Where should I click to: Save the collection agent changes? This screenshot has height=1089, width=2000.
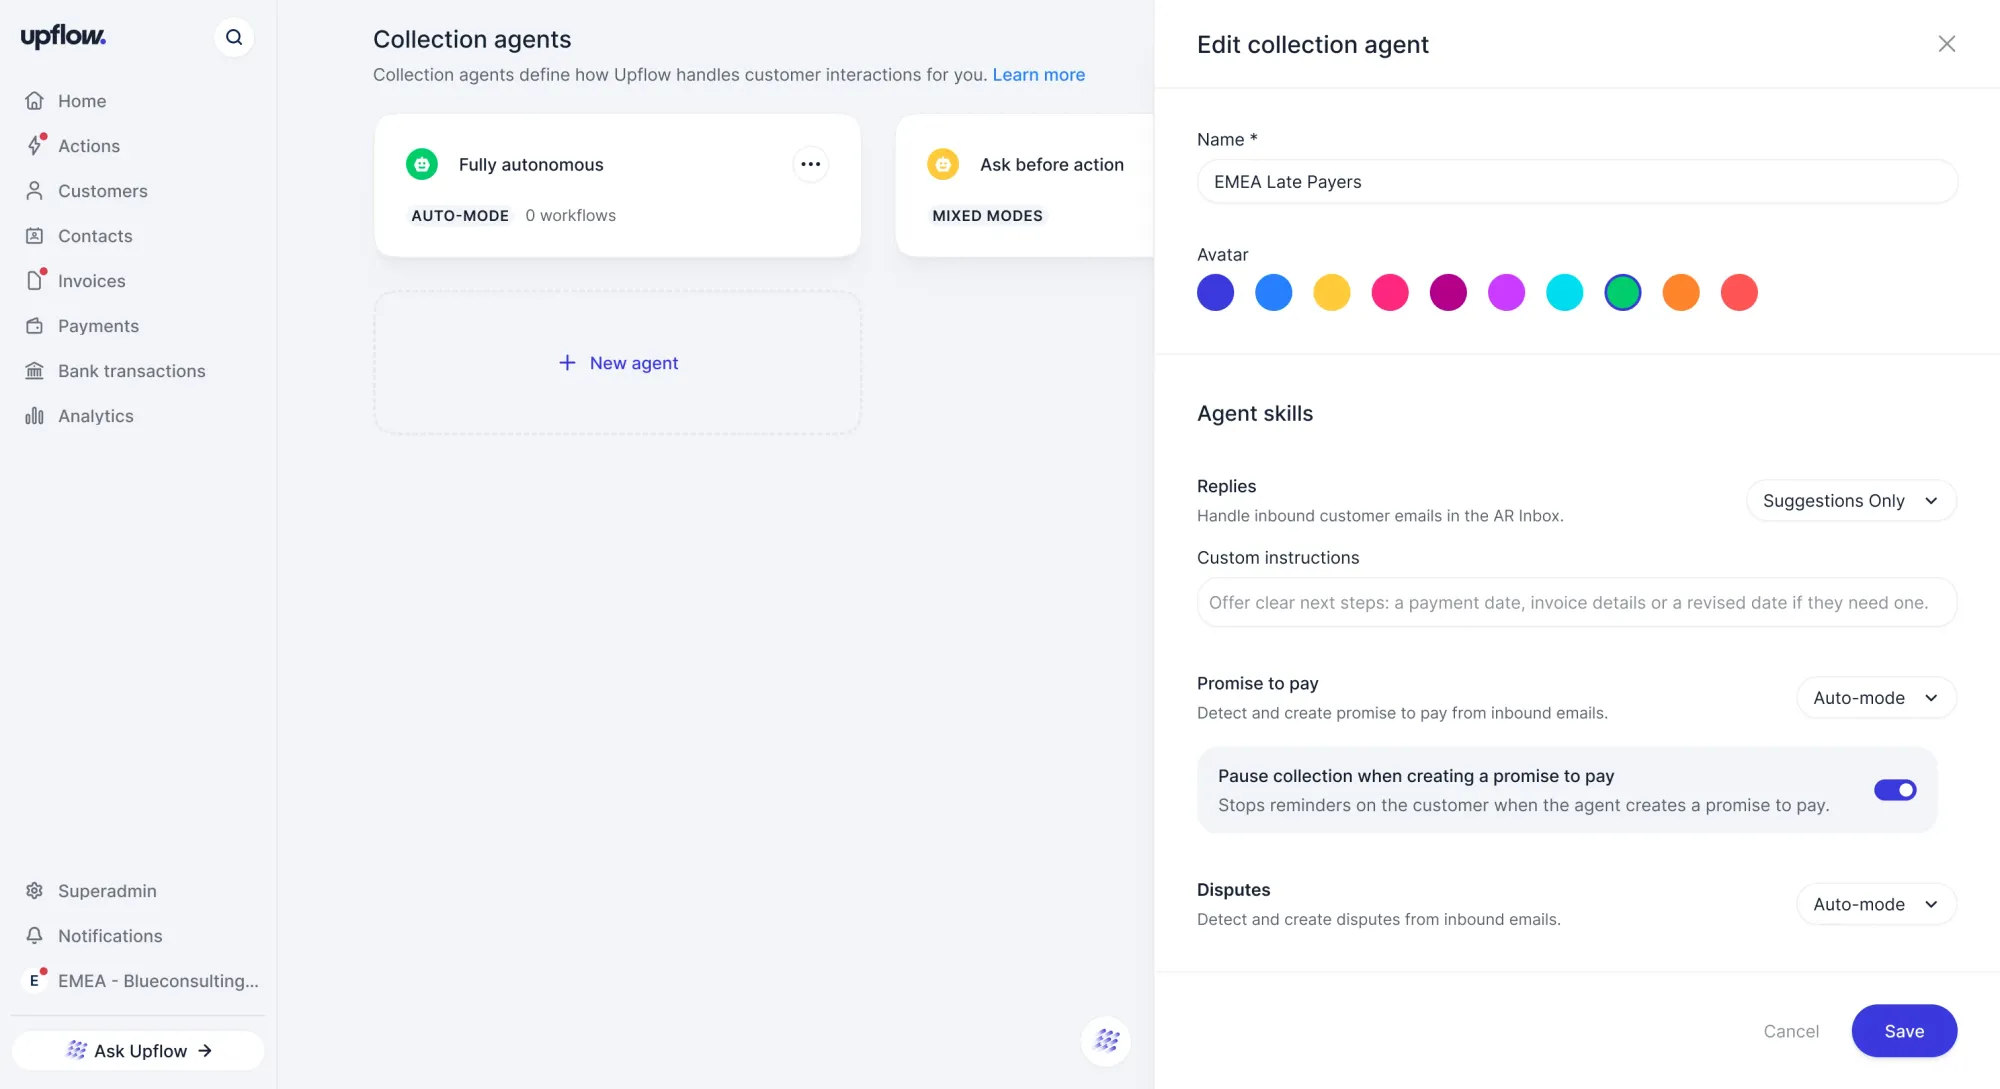1904,1031
